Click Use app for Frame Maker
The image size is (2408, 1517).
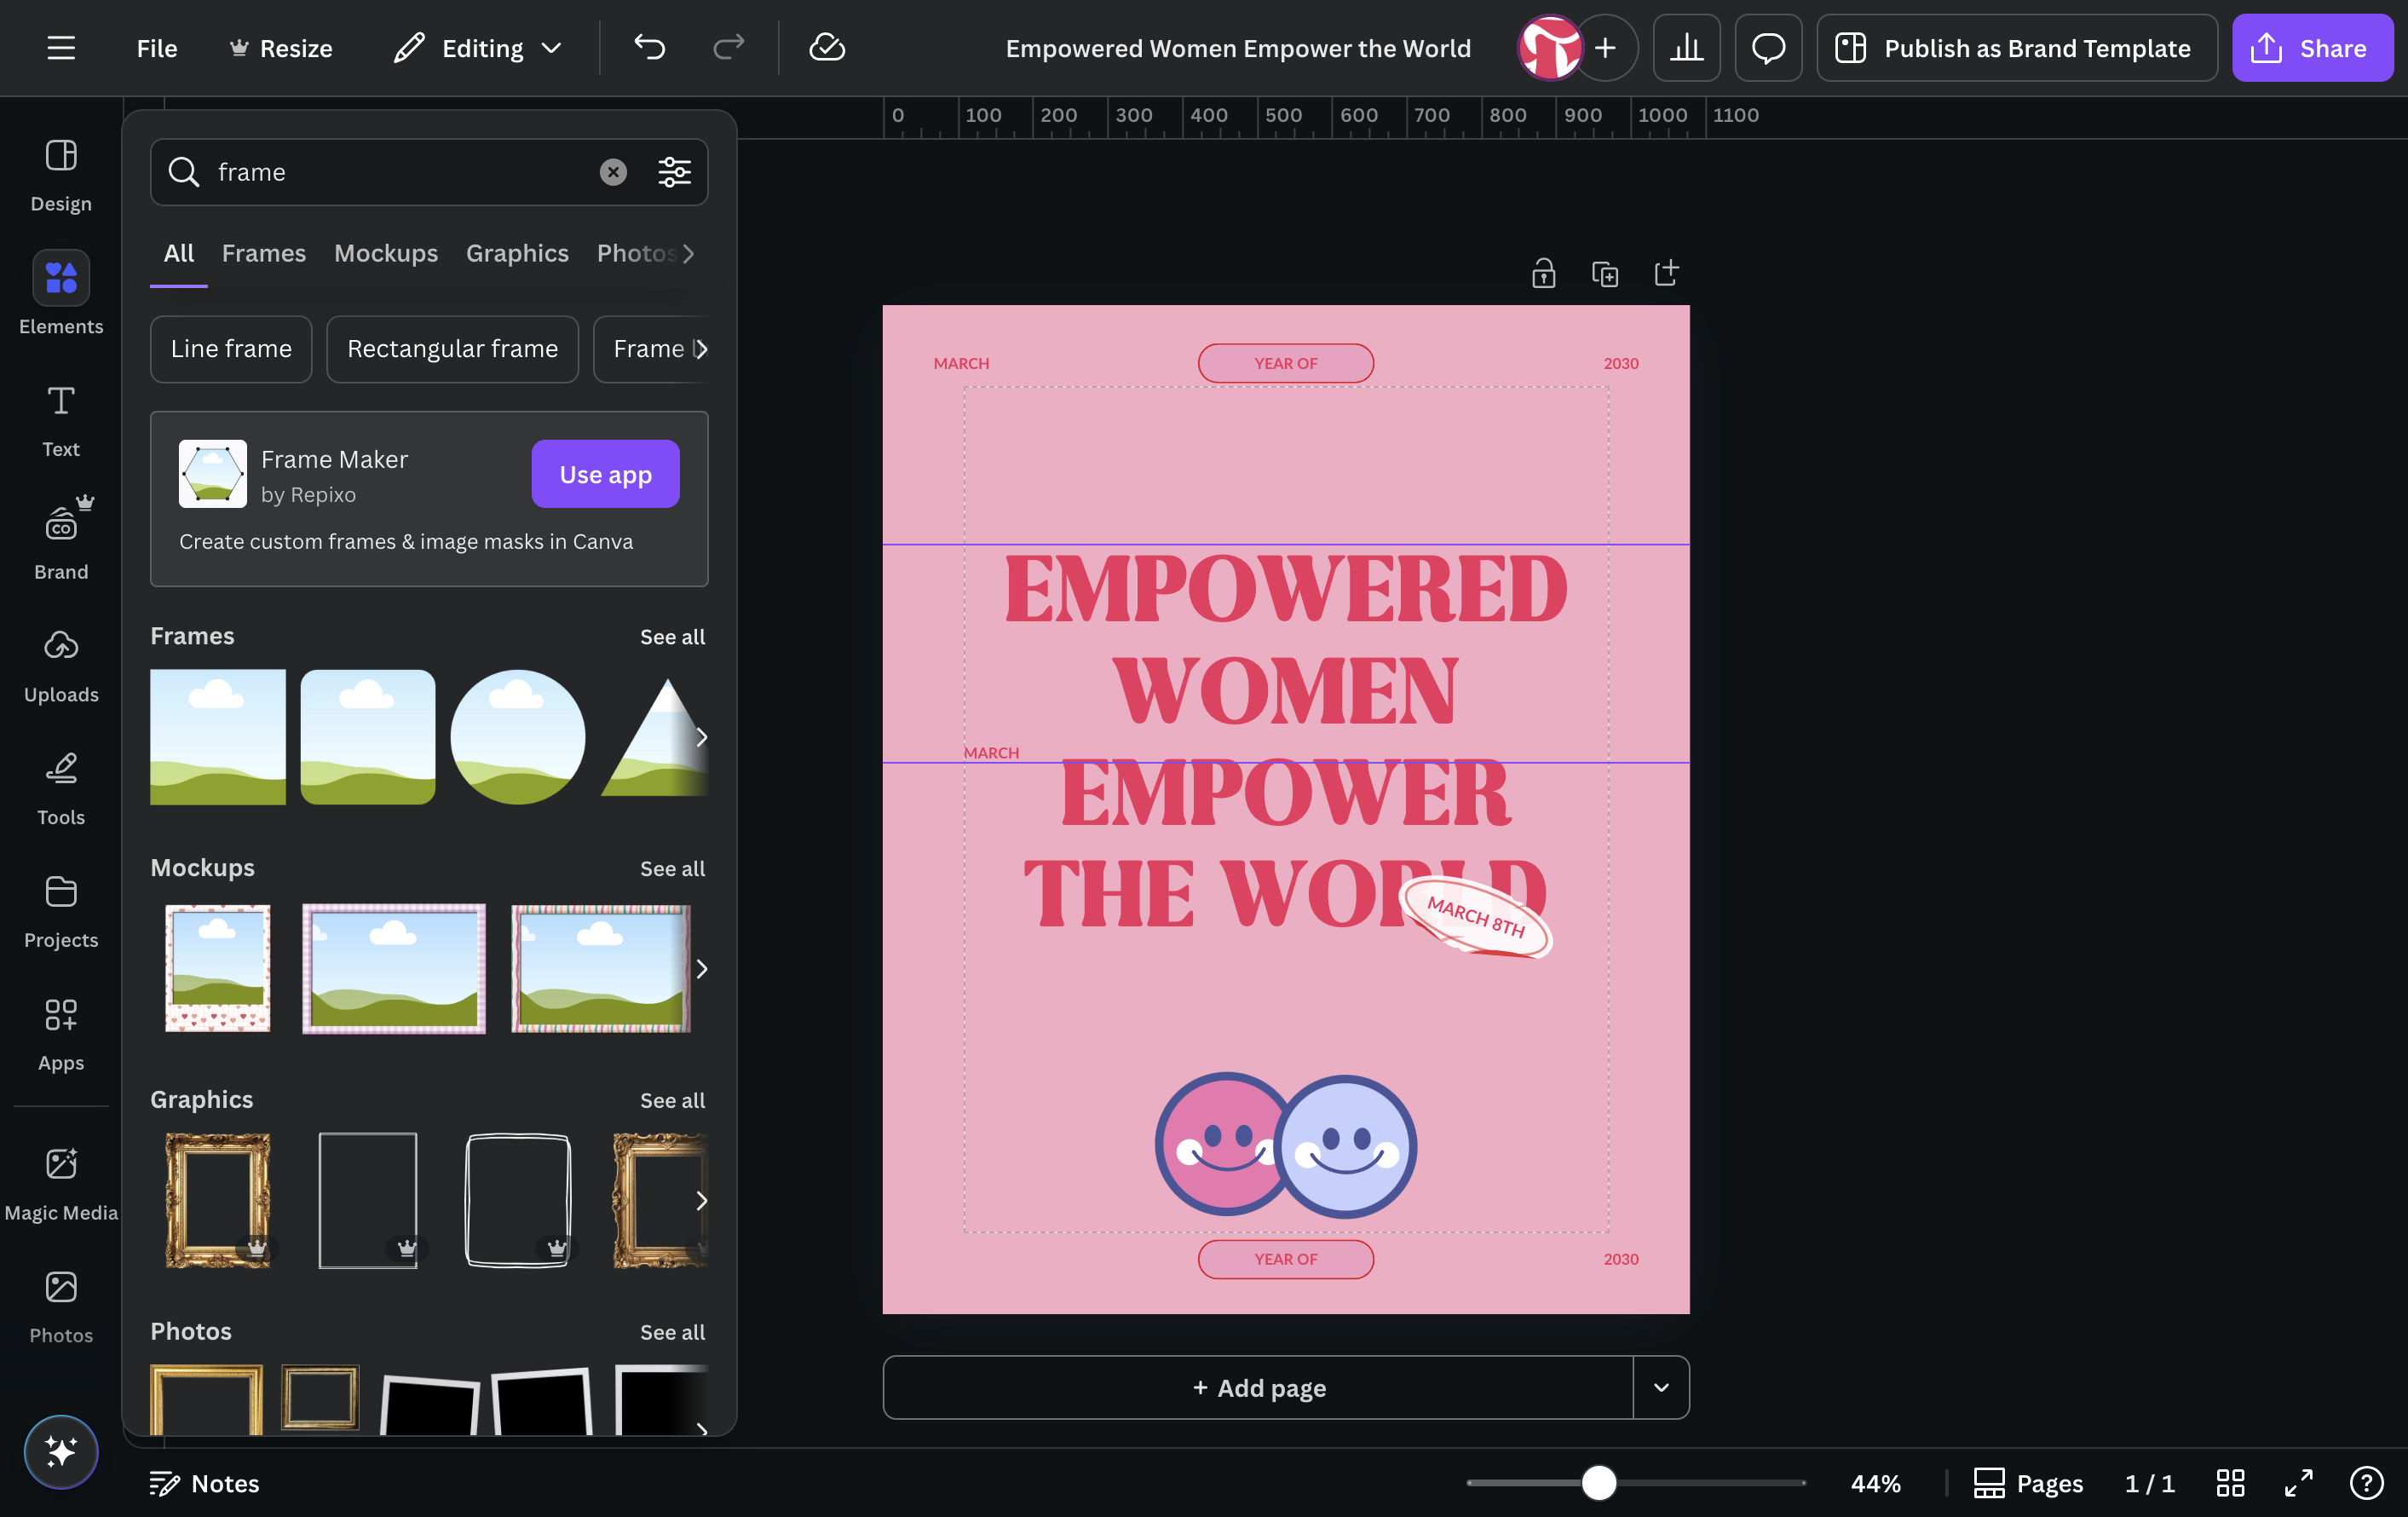click(605, 474)
